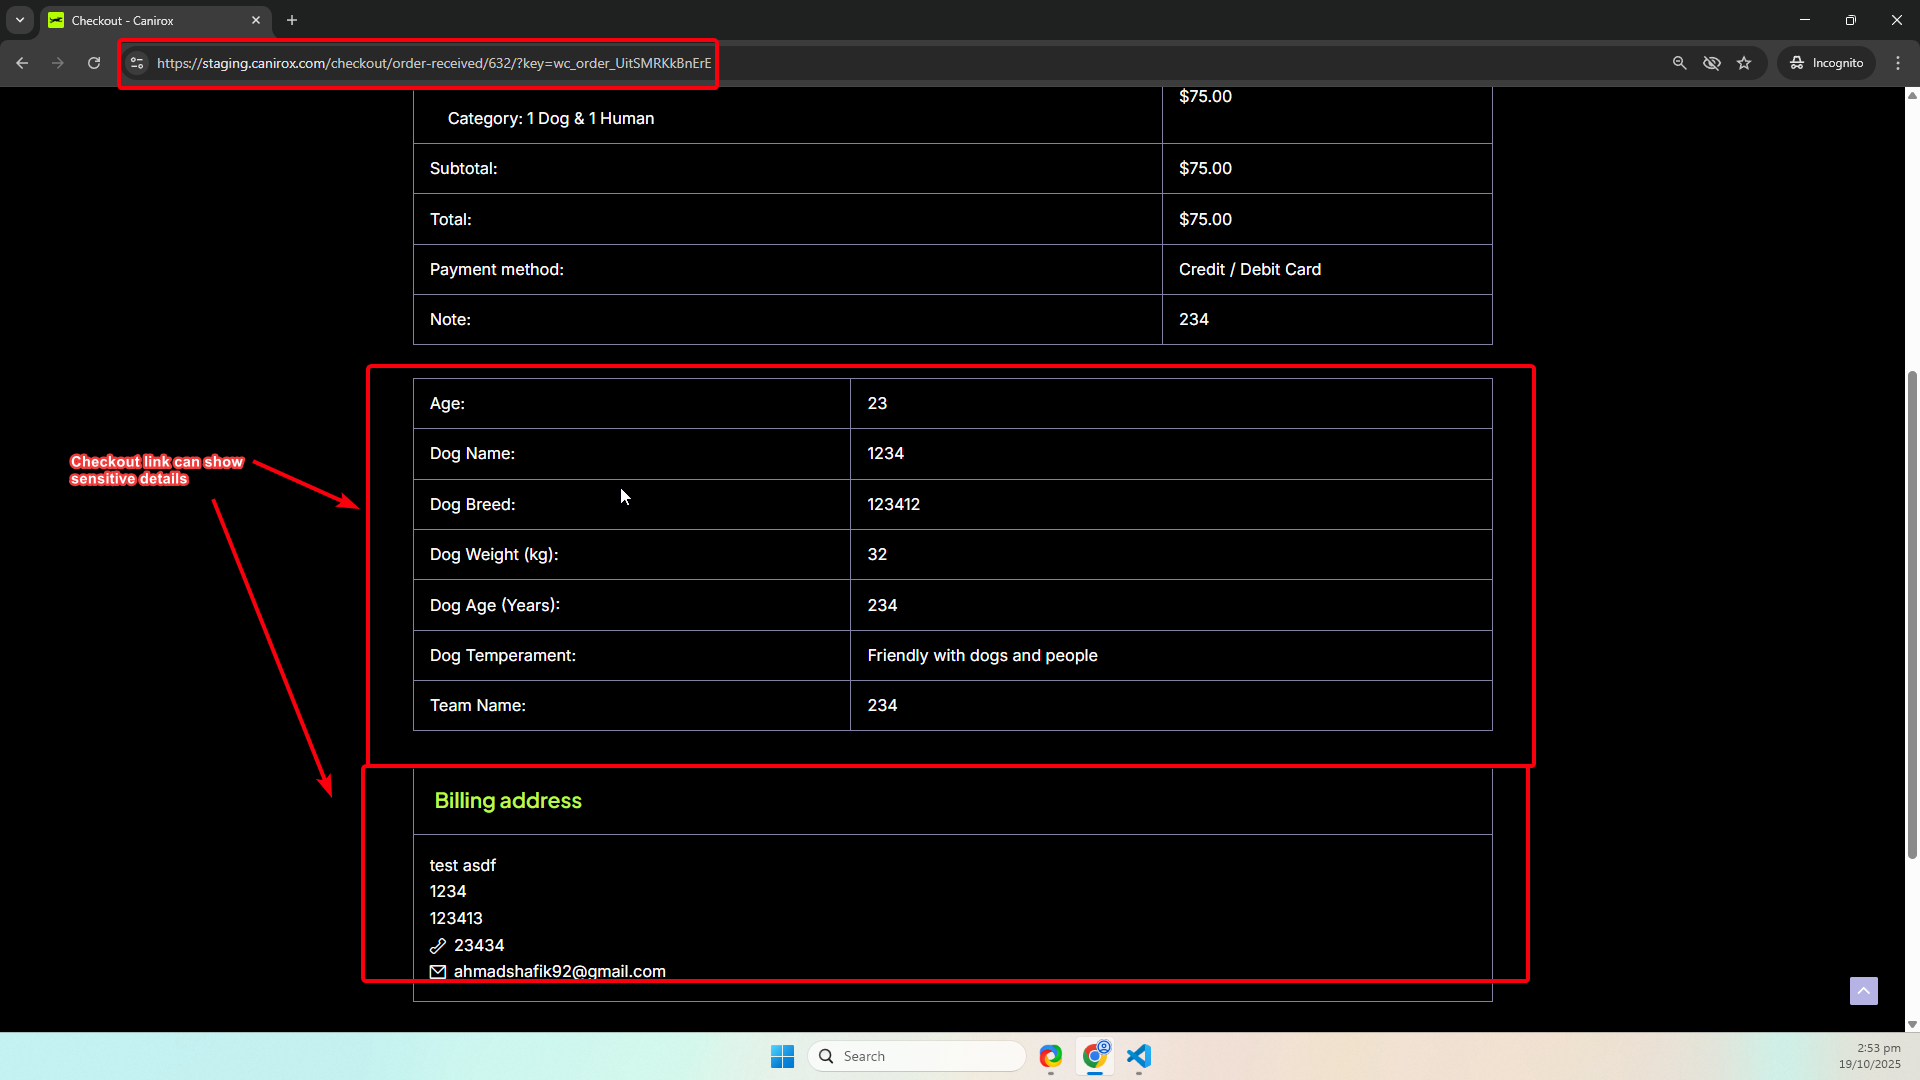1920x1080 pixels.
Task: Open Visual Studio Code from taskbar
Action: click(x=1139, y=1056)
